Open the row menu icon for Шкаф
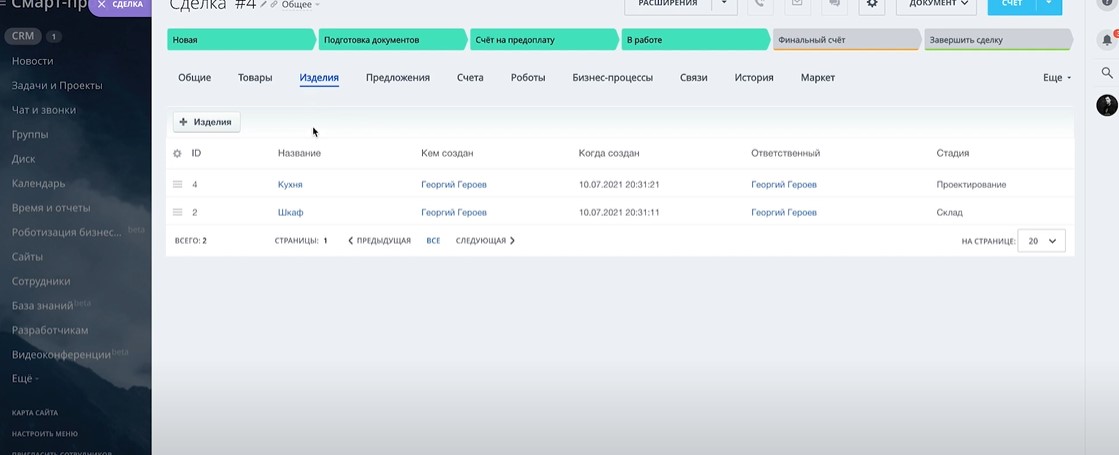This screenshot has height=455, width=1119. 178,212
